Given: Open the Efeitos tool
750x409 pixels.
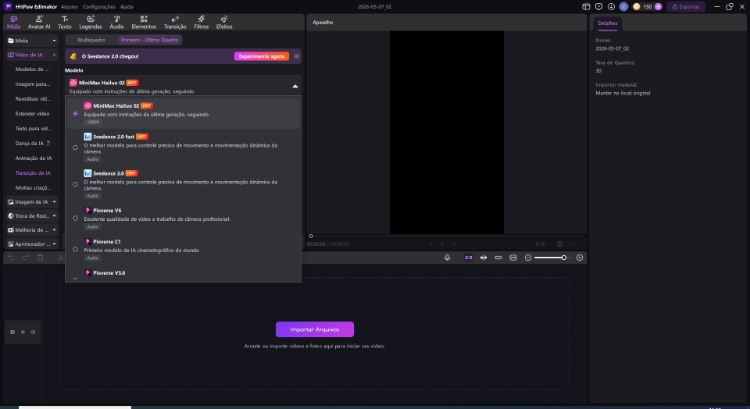Looking at the screenshot, I should tap(224, 22).
